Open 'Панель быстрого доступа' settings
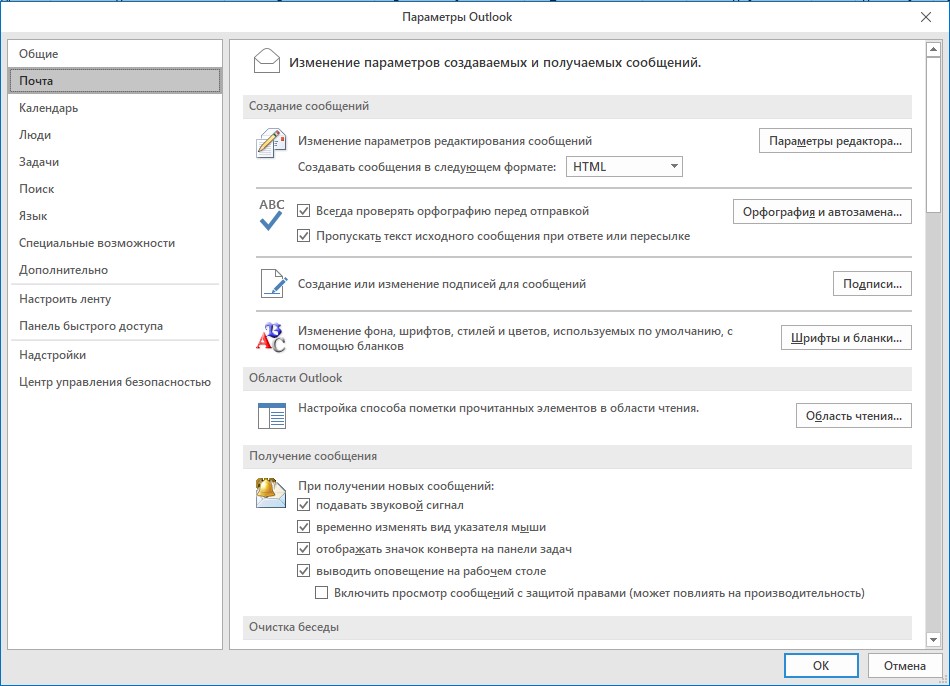 (x=115, y=325)
